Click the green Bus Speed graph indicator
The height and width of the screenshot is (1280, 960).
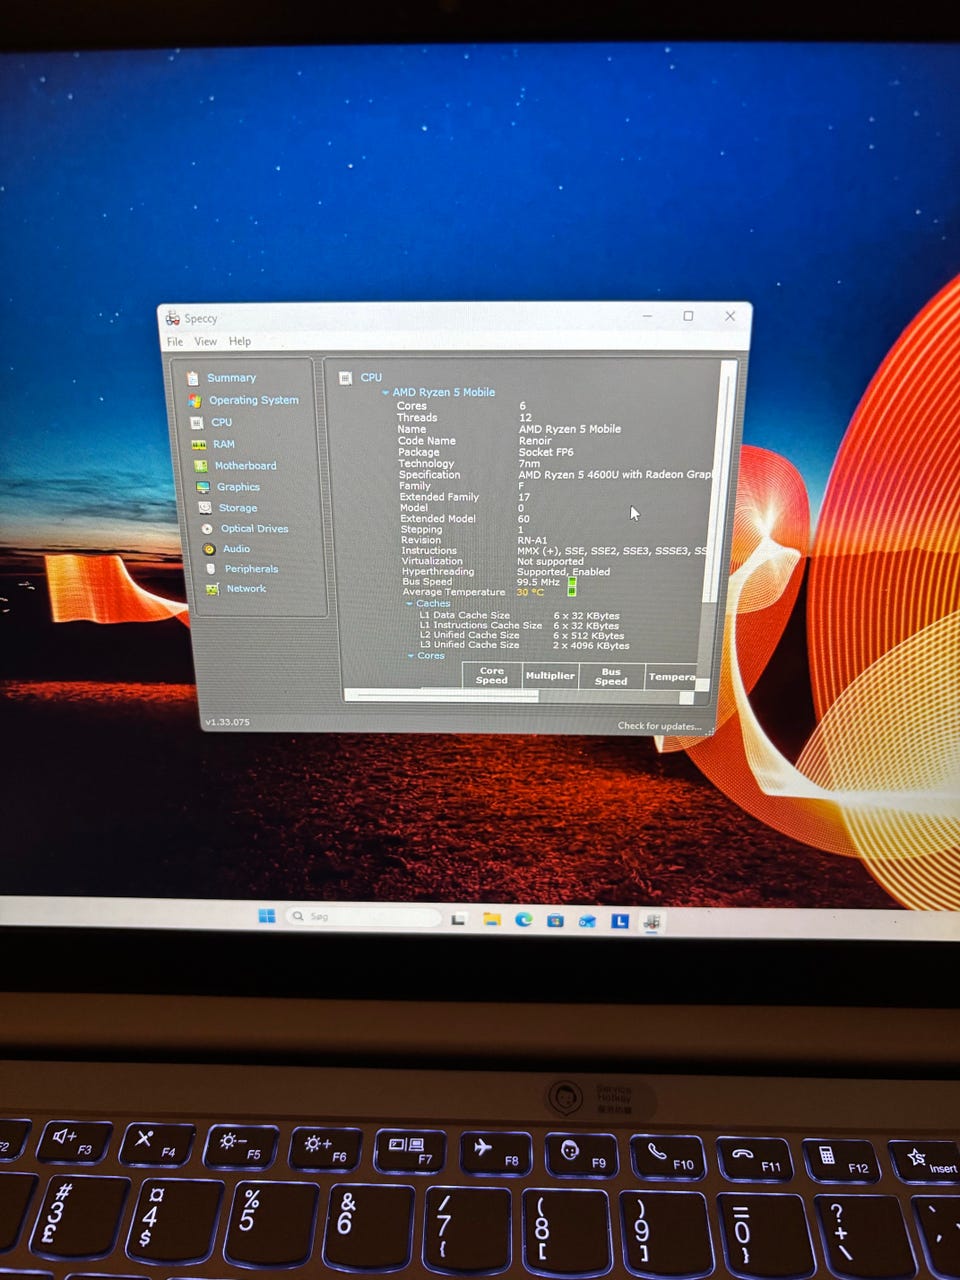[572, 581]
